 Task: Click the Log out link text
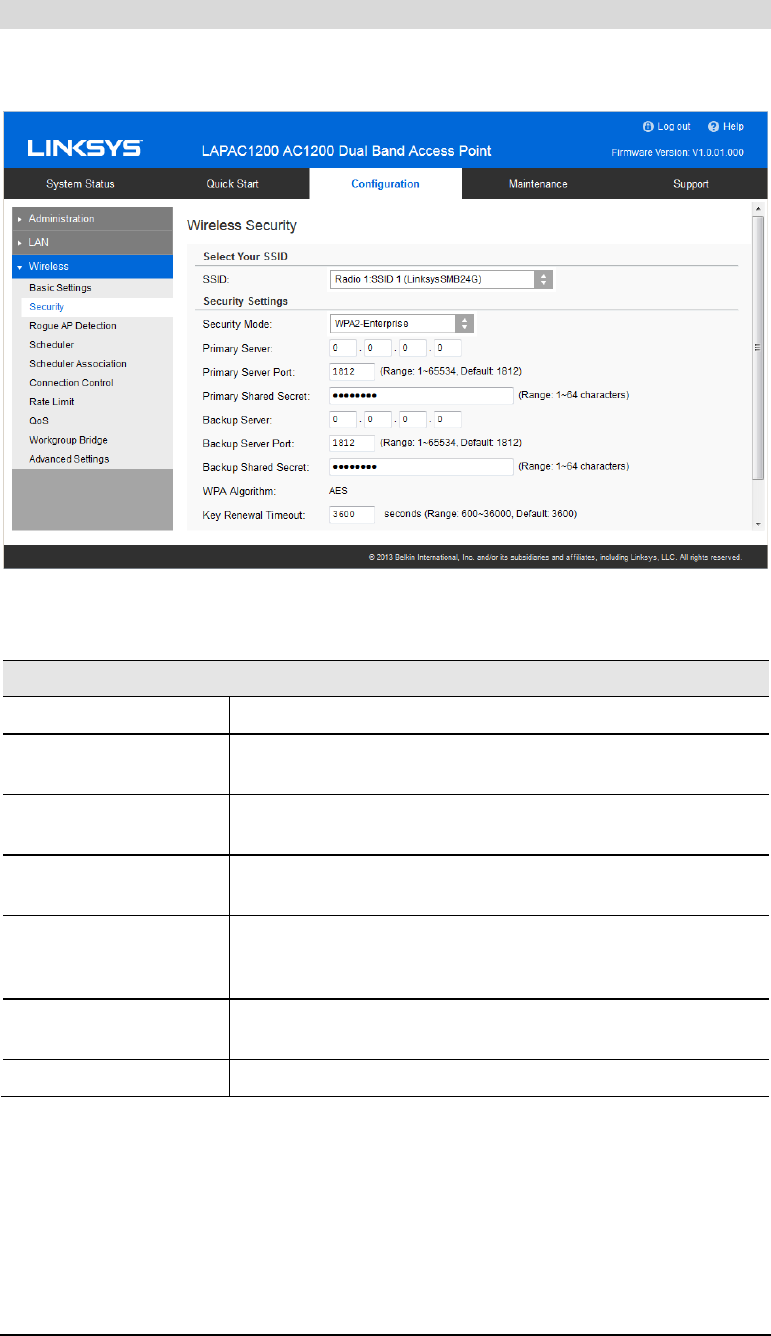[673, 127]
